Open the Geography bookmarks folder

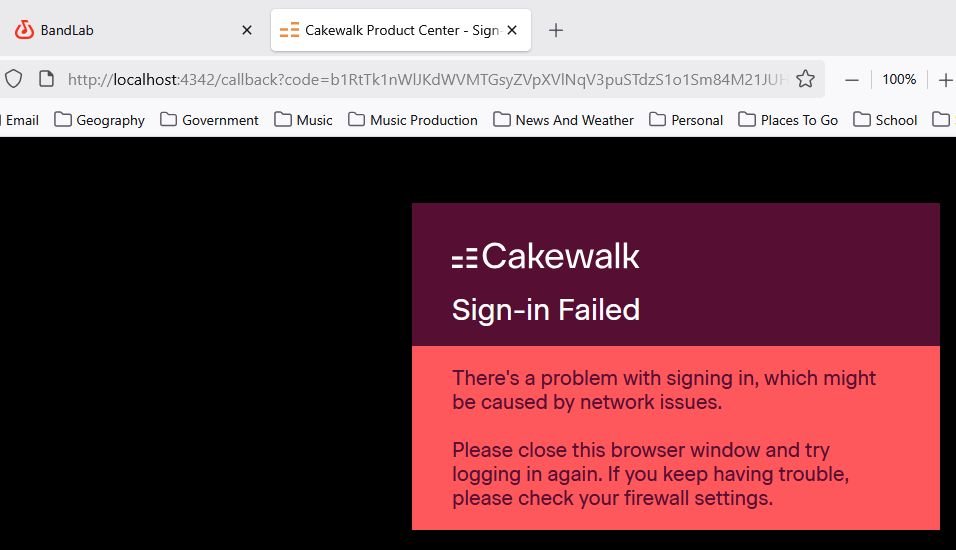click(99, 120)
